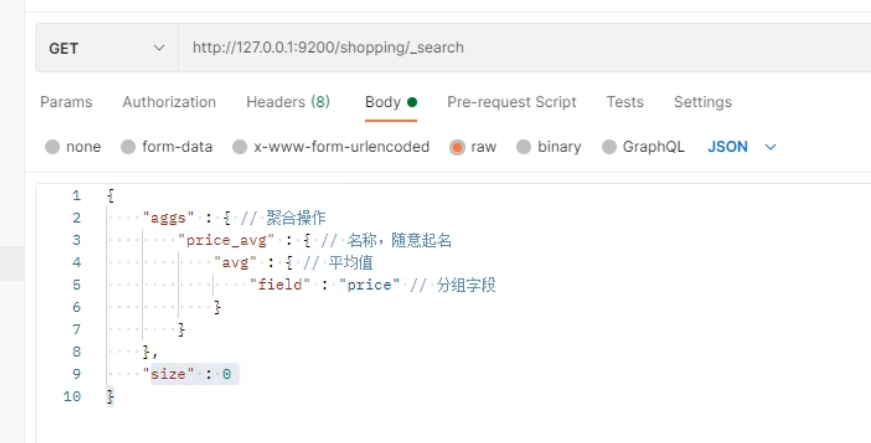Open the GET method dropdown
Screen dimensions: 871x443
[x=107, y=48]
